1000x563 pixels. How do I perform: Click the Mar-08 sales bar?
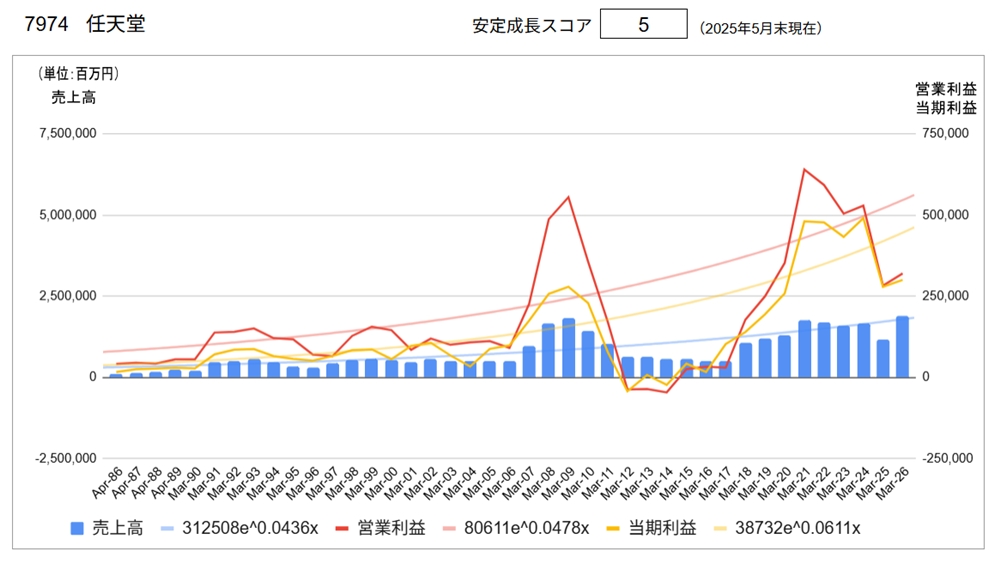point(548,350)
